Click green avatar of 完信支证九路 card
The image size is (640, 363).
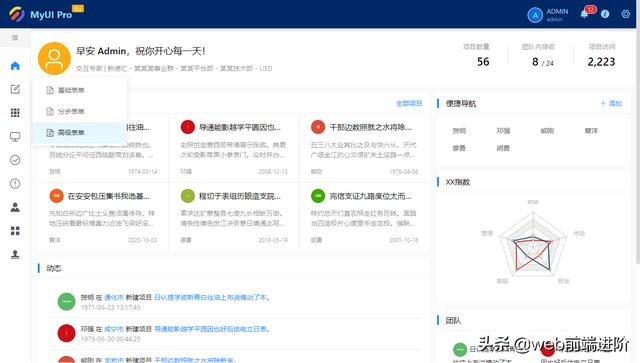(318, 196)
